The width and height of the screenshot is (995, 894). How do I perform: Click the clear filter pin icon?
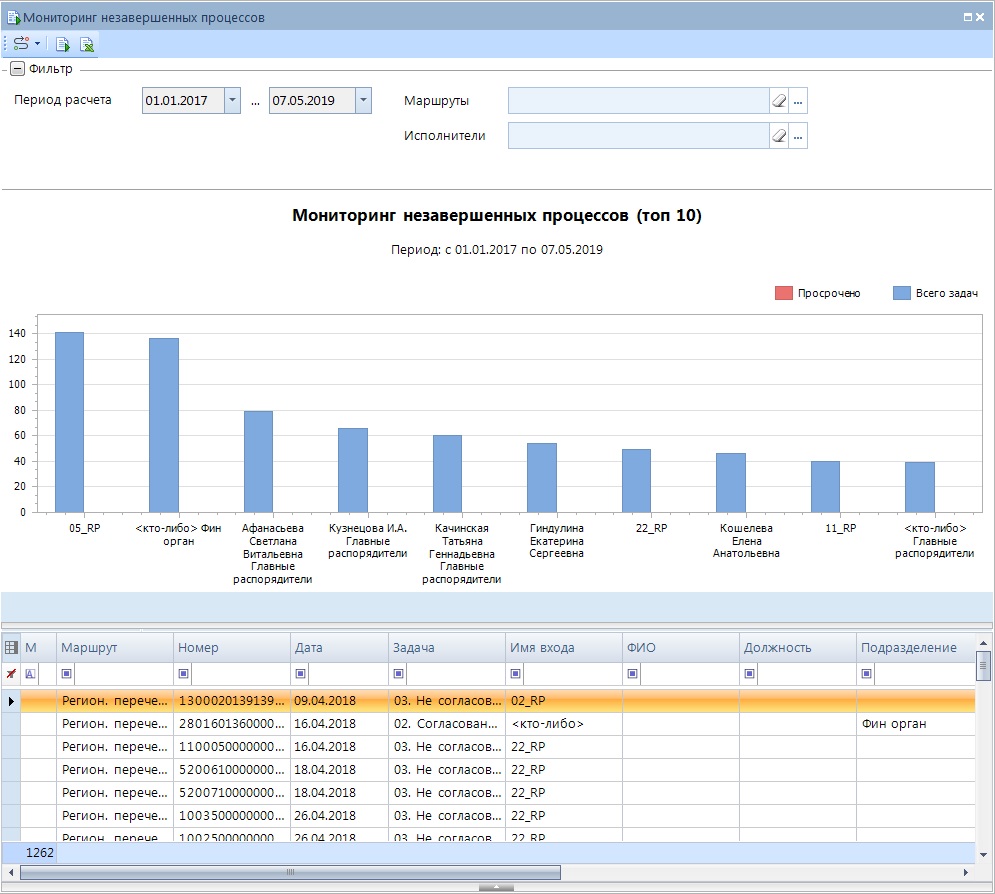click(x=11, y=674)
